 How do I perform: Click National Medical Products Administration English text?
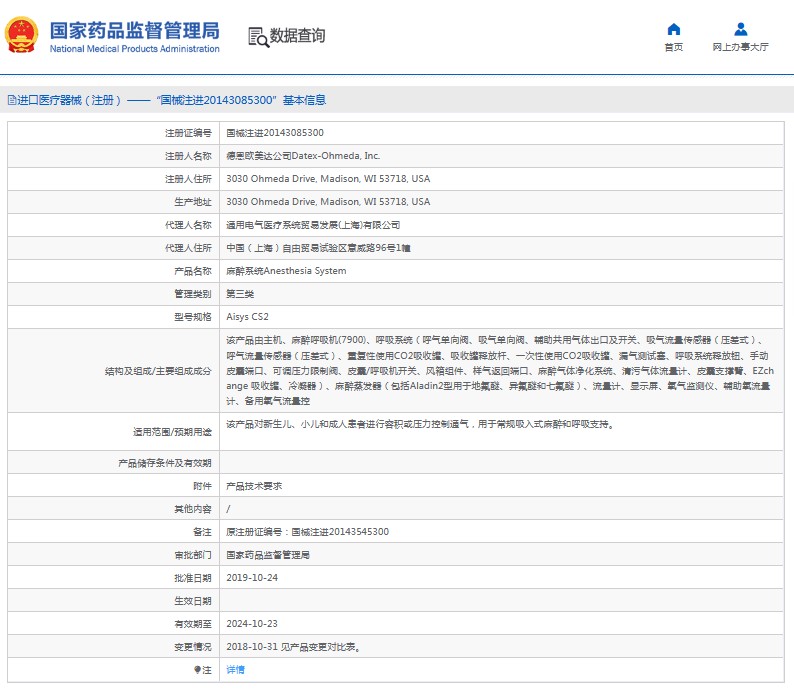(134, 49)
